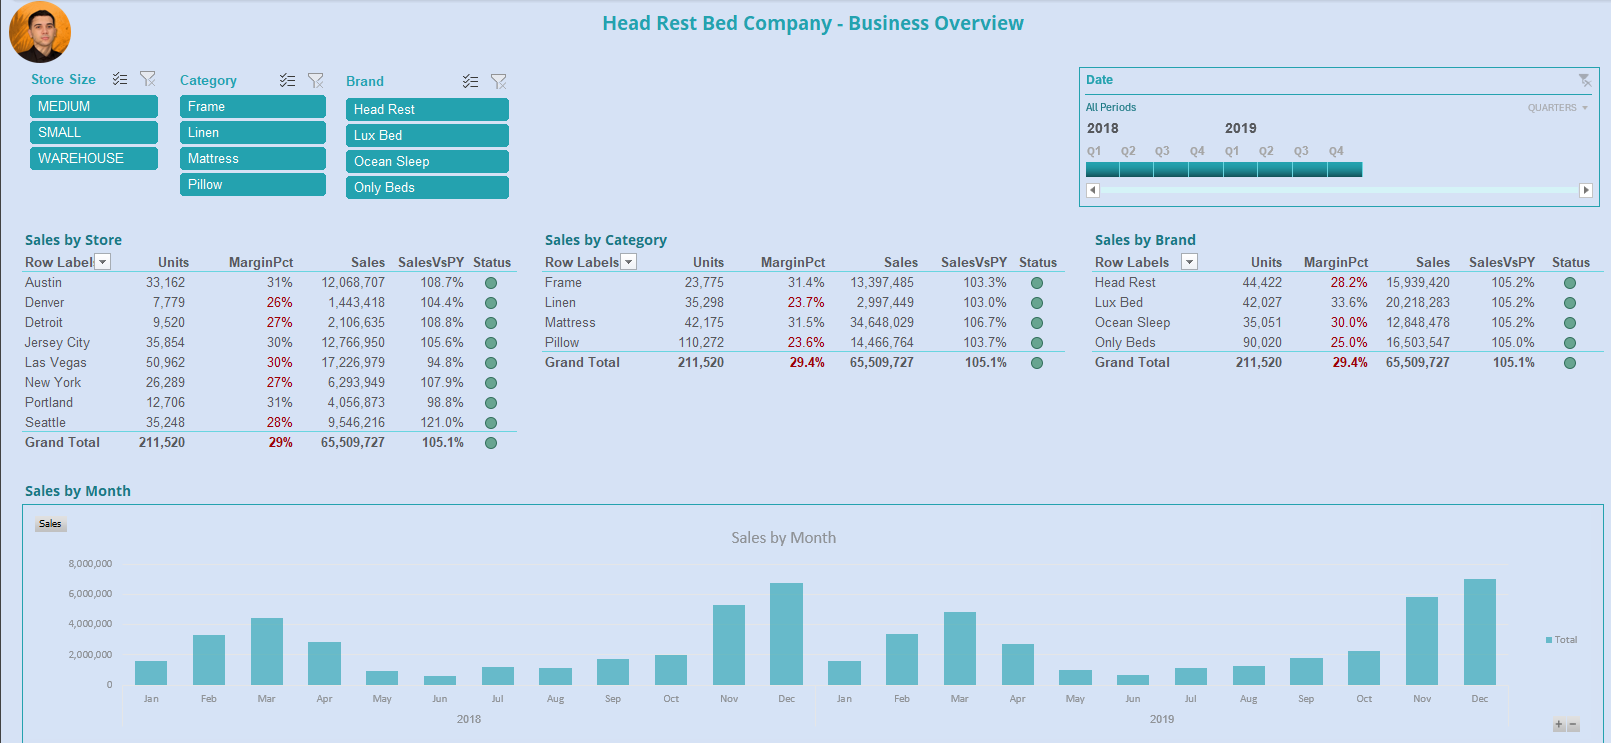
Task: Clear the Category slicer filter
Action: click(x=316, y=80)
